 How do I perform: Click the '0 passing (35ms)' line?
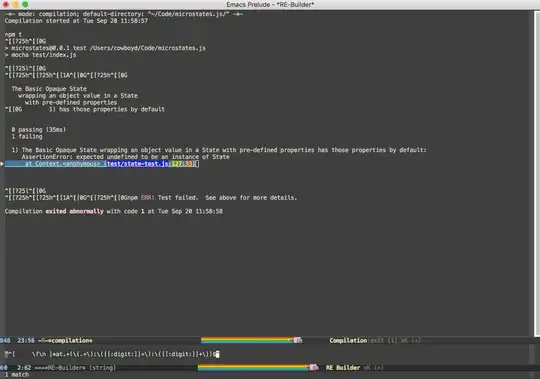[39, 130]
